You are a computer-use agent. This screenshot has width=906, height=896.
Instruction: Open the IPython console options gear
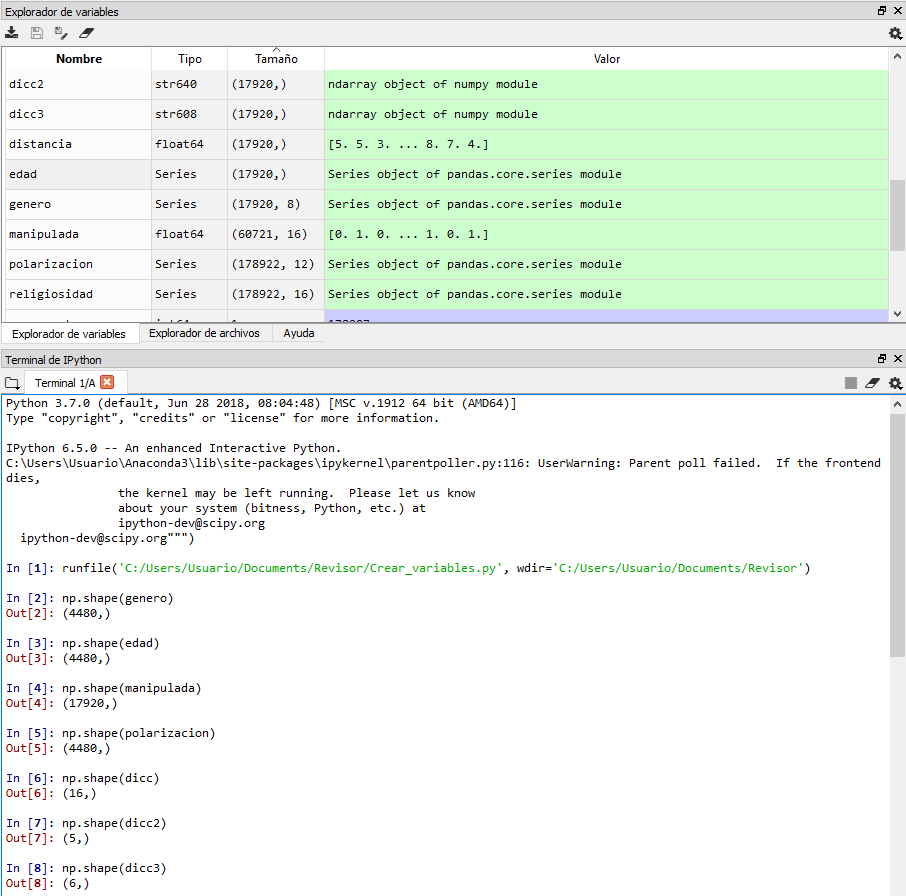coord(895,382)
